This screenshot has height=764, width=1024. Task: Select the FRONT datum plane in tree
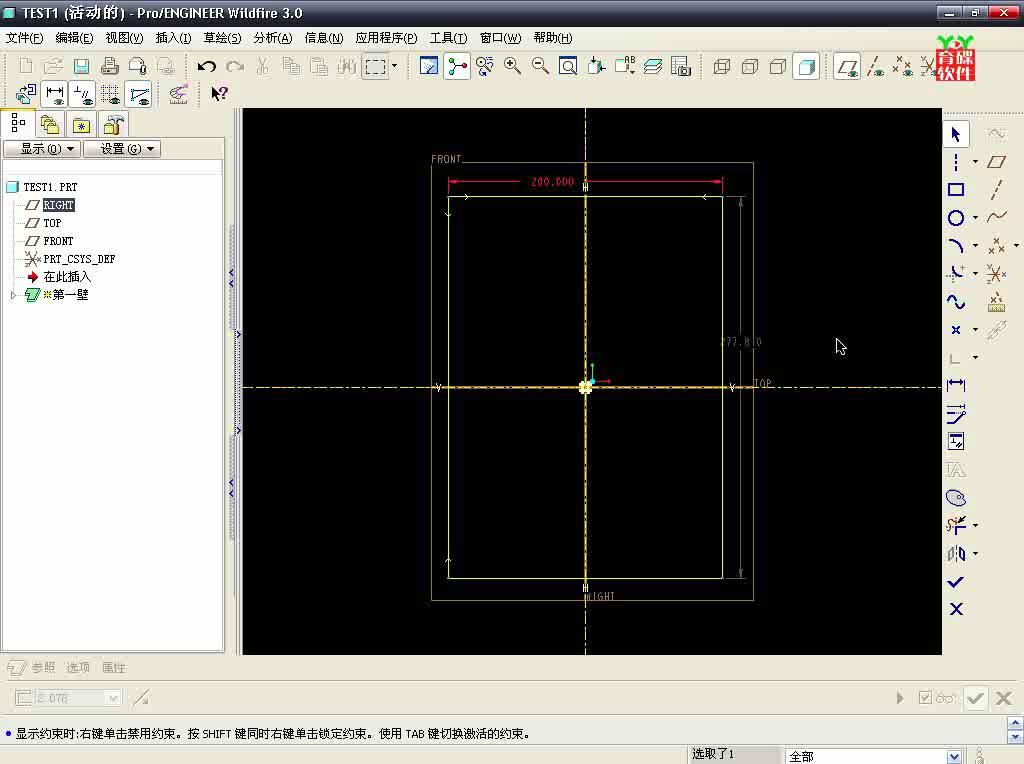pyautogui.click(x=58, y=241)
